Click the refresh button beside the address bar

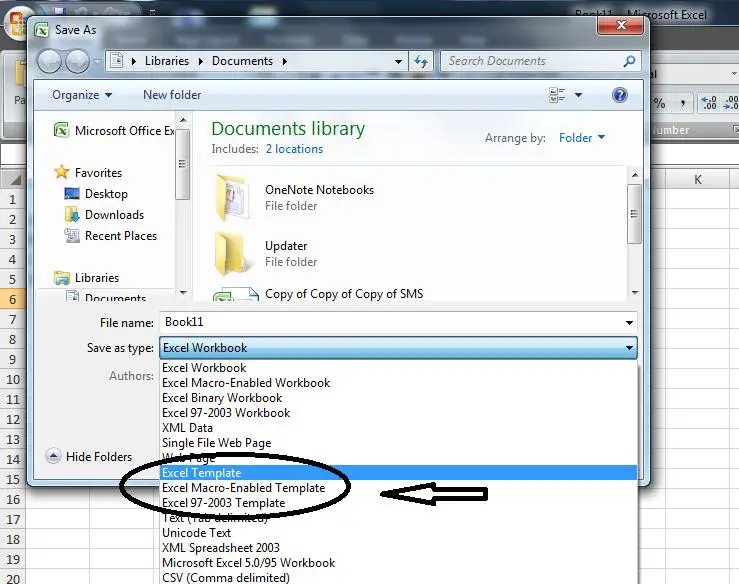pos(421,61)
